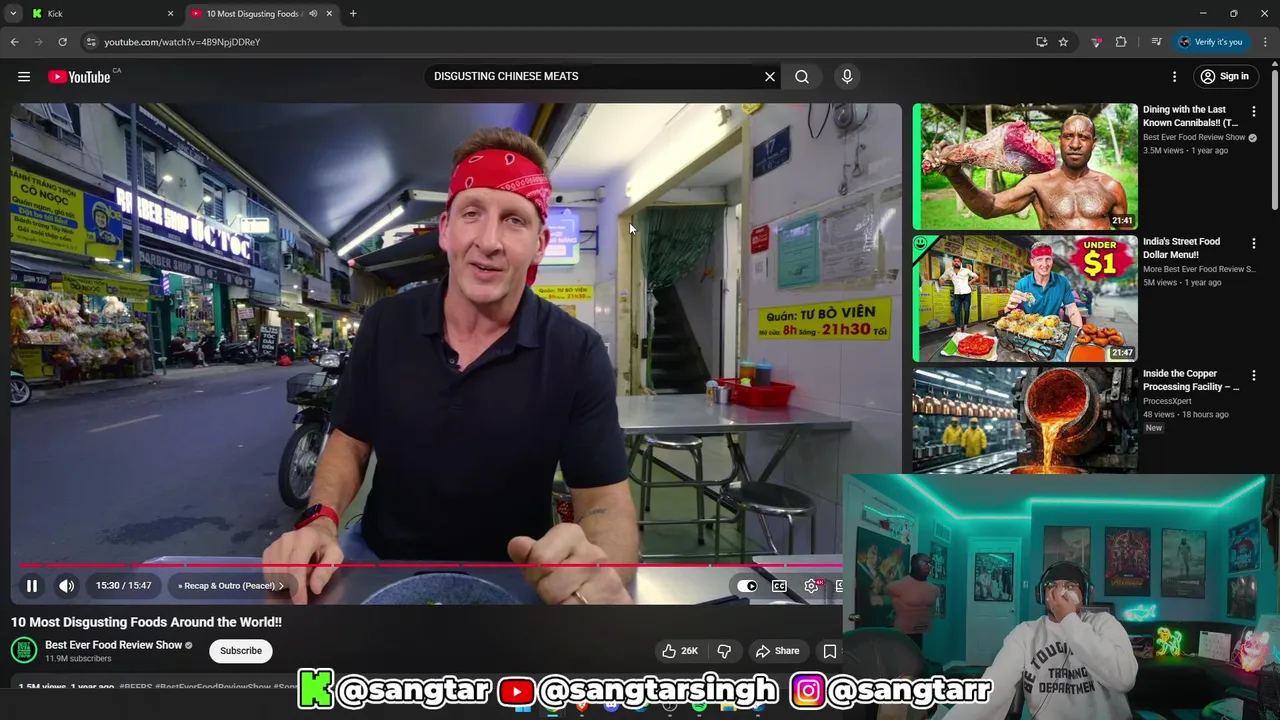
Task: Click the Verify it's you profile button
Action: (x=1210, y=42)
